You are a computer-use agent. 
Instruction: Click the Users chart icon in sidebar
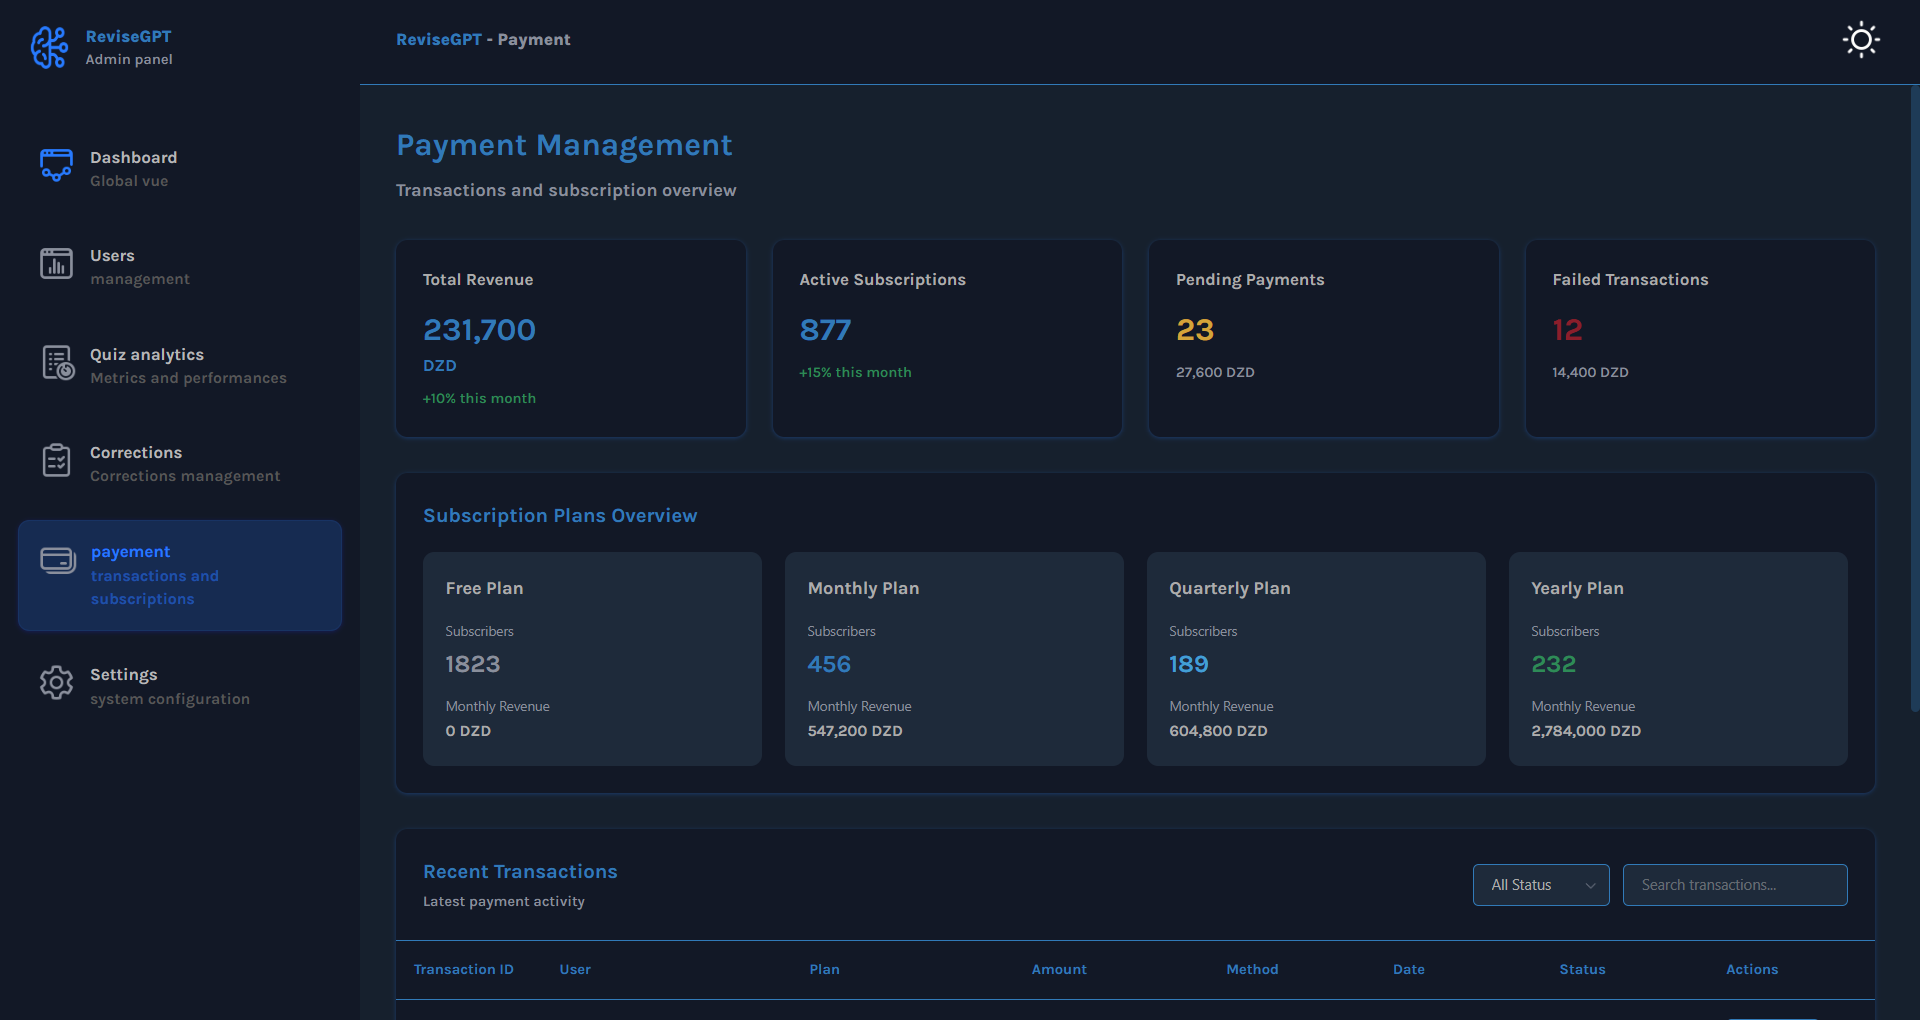(56, 264)
